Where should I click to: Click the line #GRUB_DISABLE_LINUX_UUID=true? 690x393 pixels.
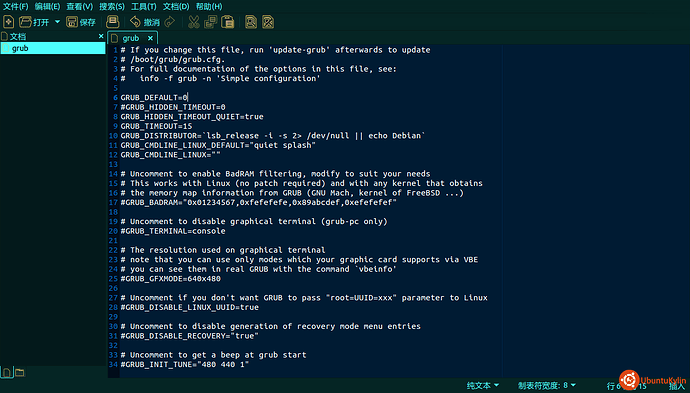coord(190,307)
